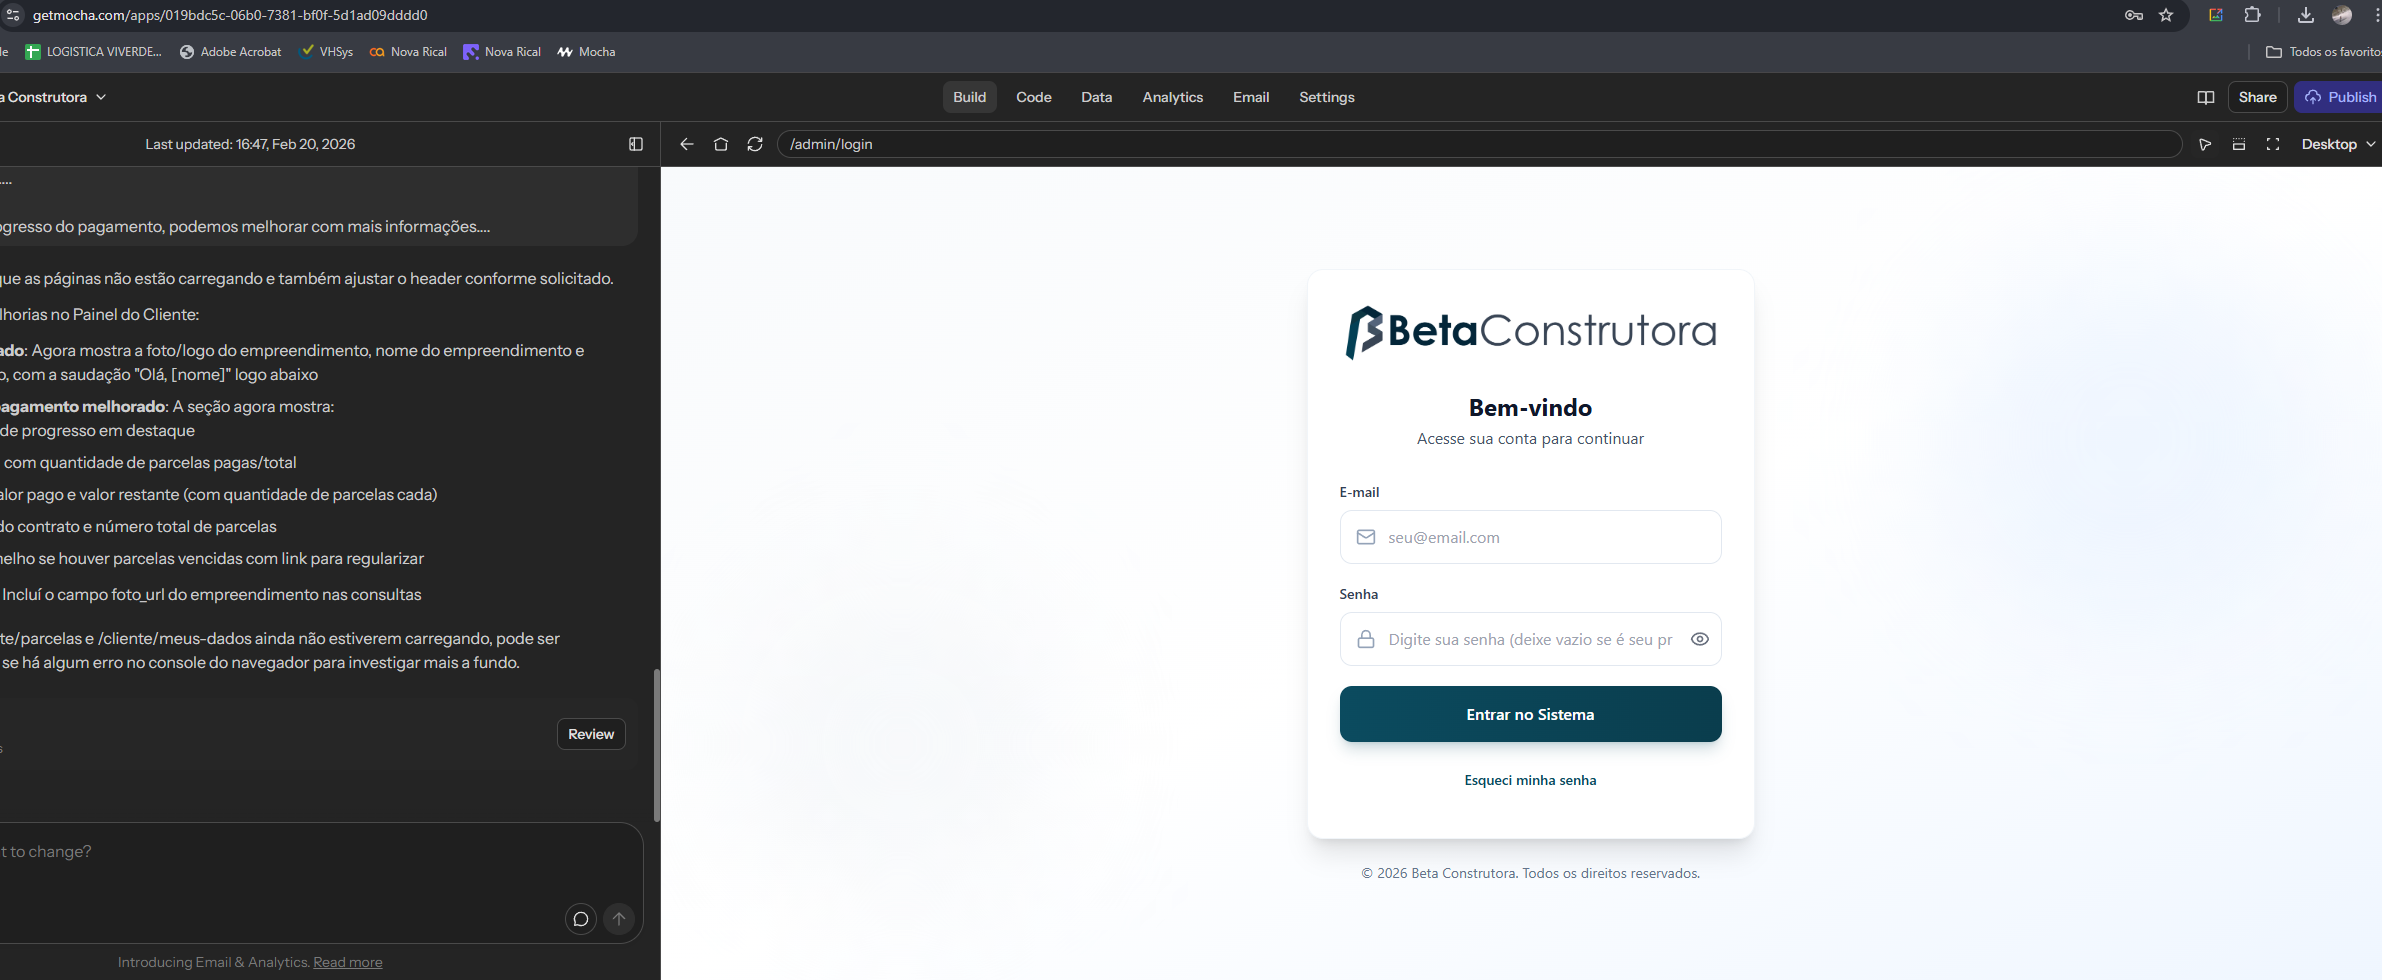Click the preview home icon
This screenshot has height=980, width=2382.
(x=720, y=144)
